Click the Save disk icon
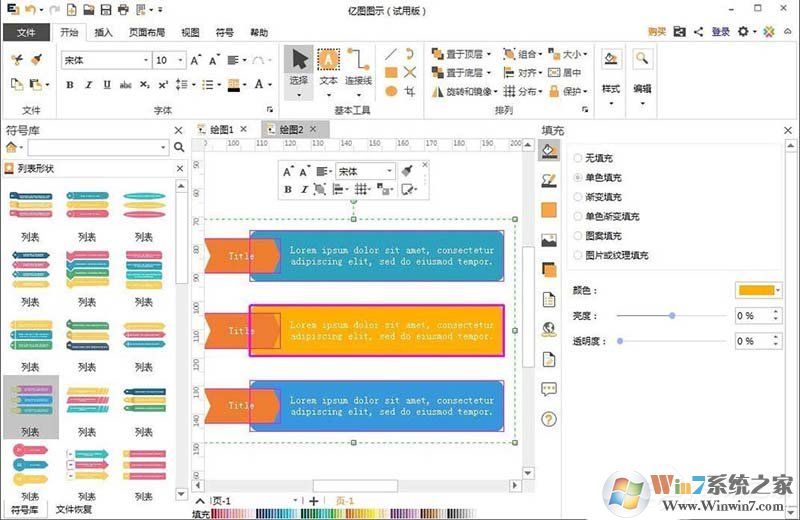The height and width of the screenshot is (520, 800). pyautogui.click(x=106, y=10)
